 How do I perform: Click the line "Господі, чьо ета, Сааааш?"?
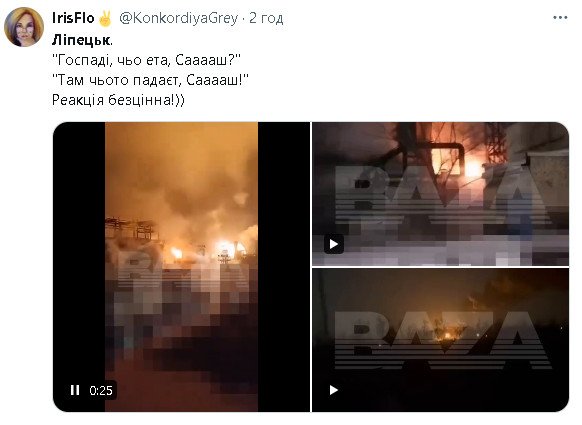pos(146,60)
